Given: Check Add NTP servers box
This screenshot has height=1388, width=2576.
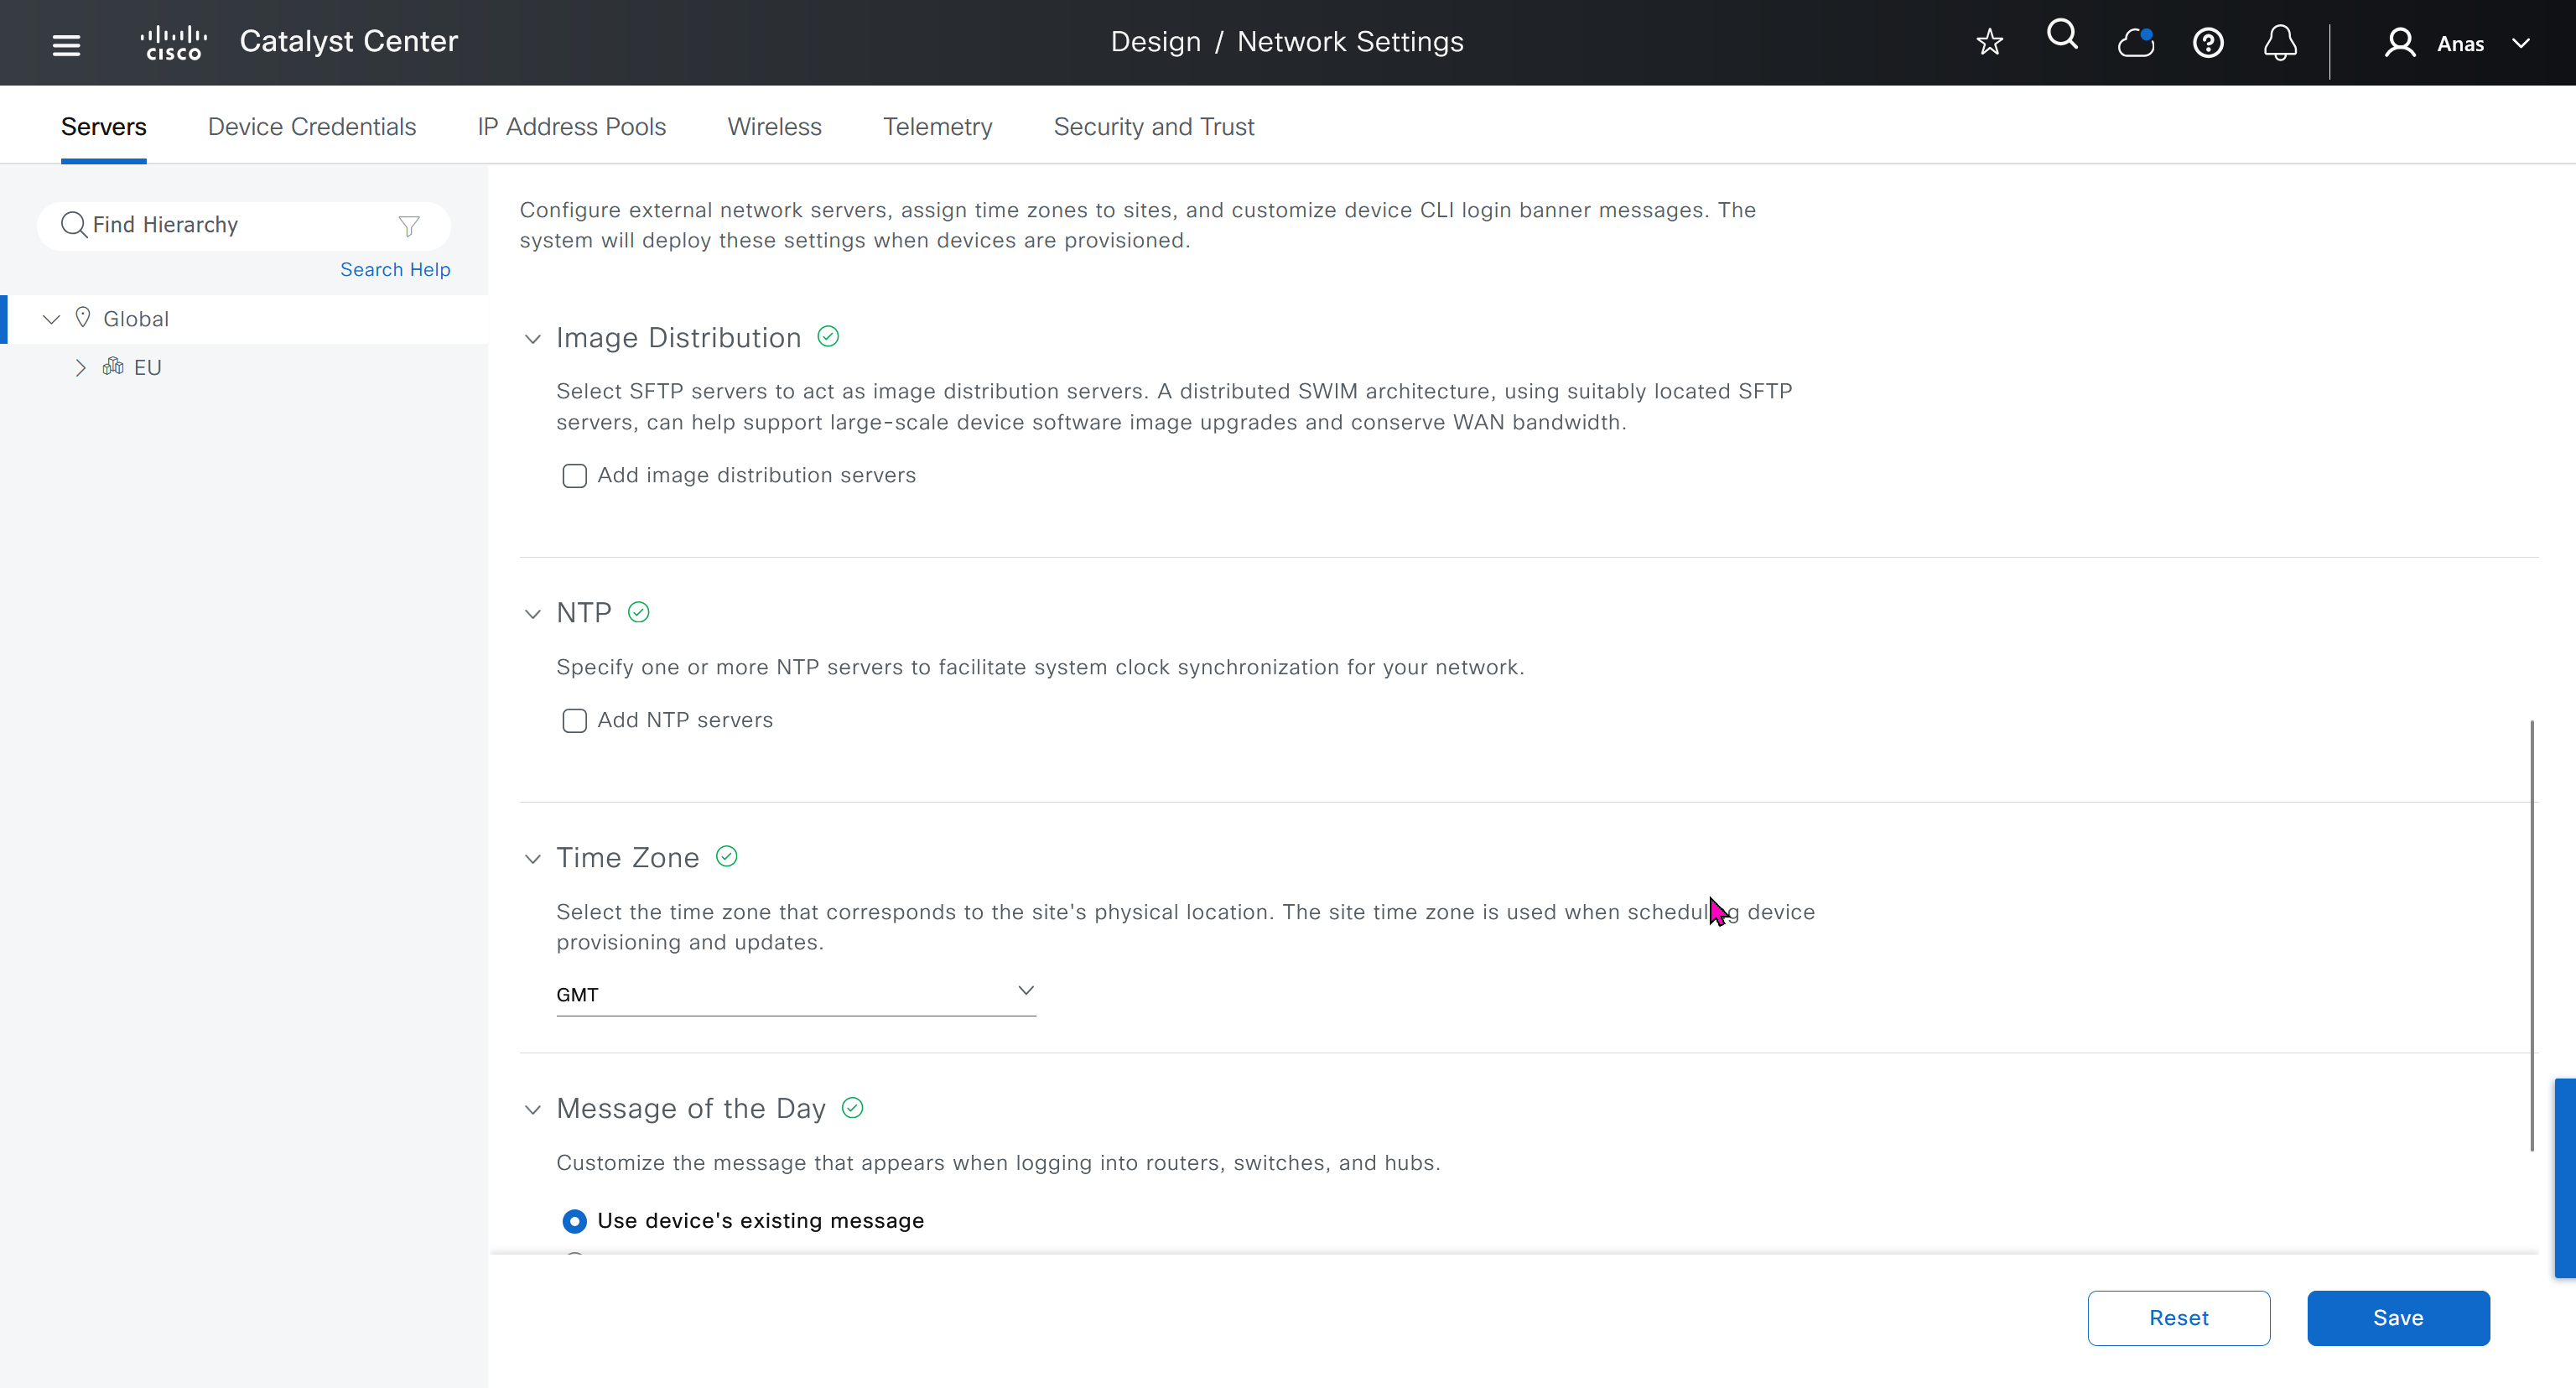Looking at the screenshot, I should [x=574, y=721].
